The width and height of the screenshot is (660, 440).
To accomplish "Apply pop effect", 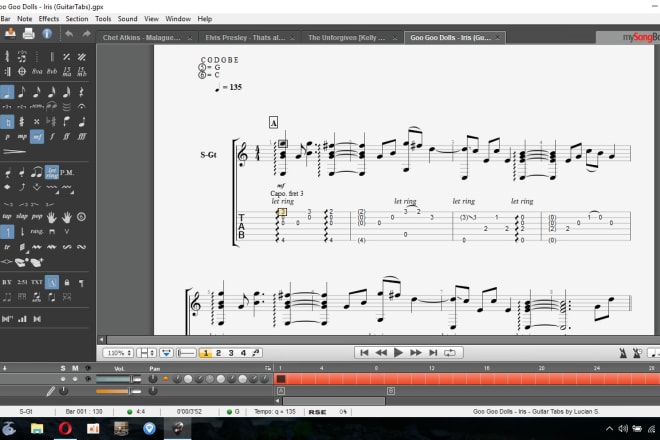I will (x=37, y=216).
